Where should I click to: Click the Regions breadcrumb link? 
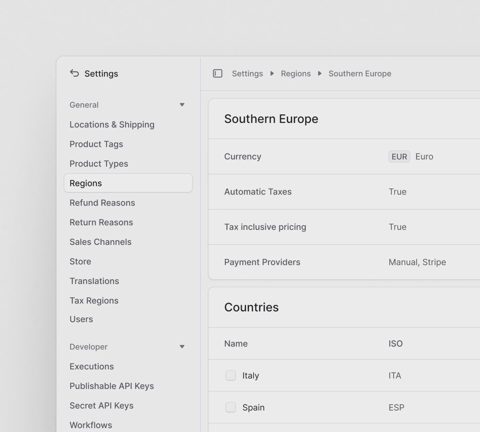[x=296, y=74]
